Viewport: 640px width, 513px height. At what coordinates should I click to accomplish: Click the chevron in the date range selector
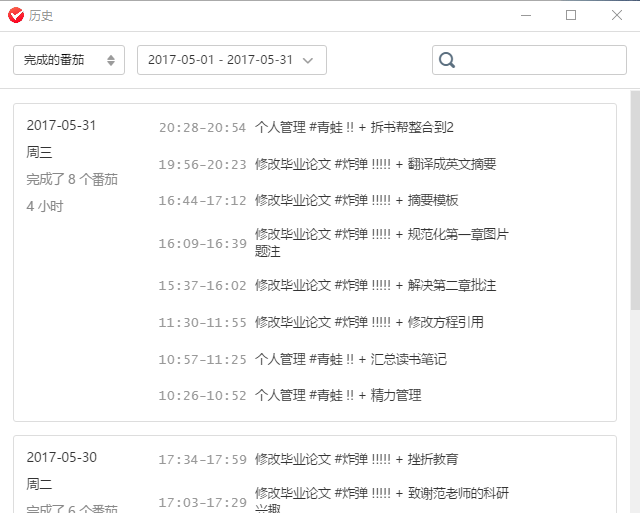click(x=308, y=60)
